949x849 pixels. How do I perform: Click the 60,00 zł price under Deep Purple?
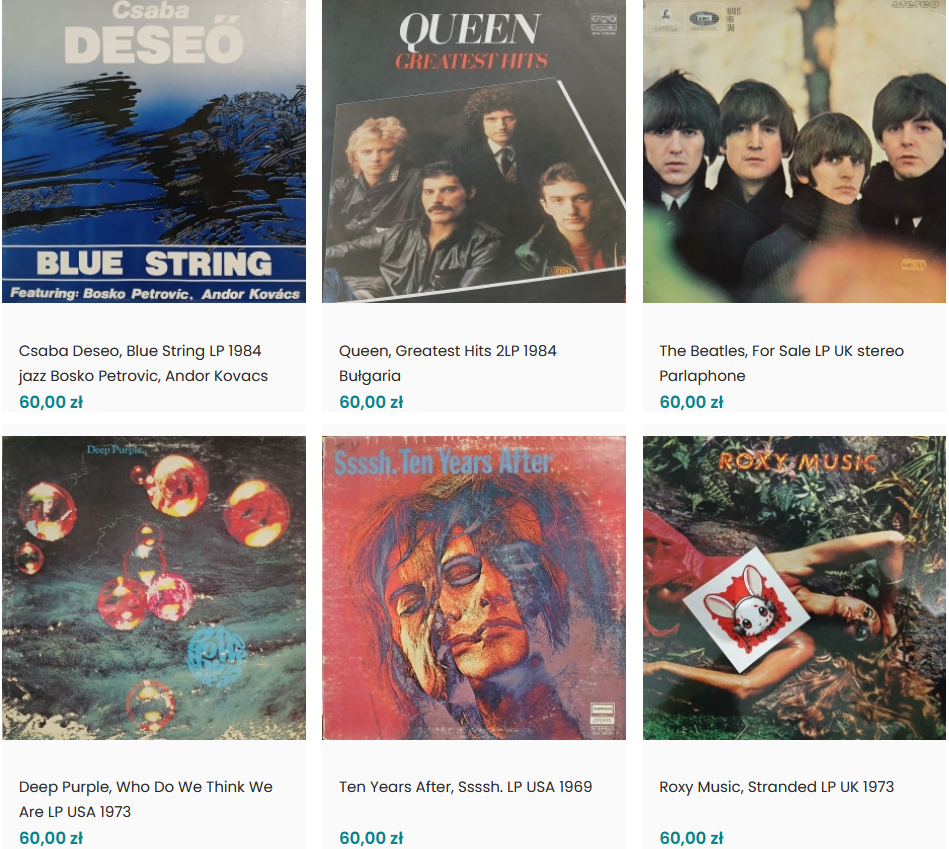[x=51, y=838]
